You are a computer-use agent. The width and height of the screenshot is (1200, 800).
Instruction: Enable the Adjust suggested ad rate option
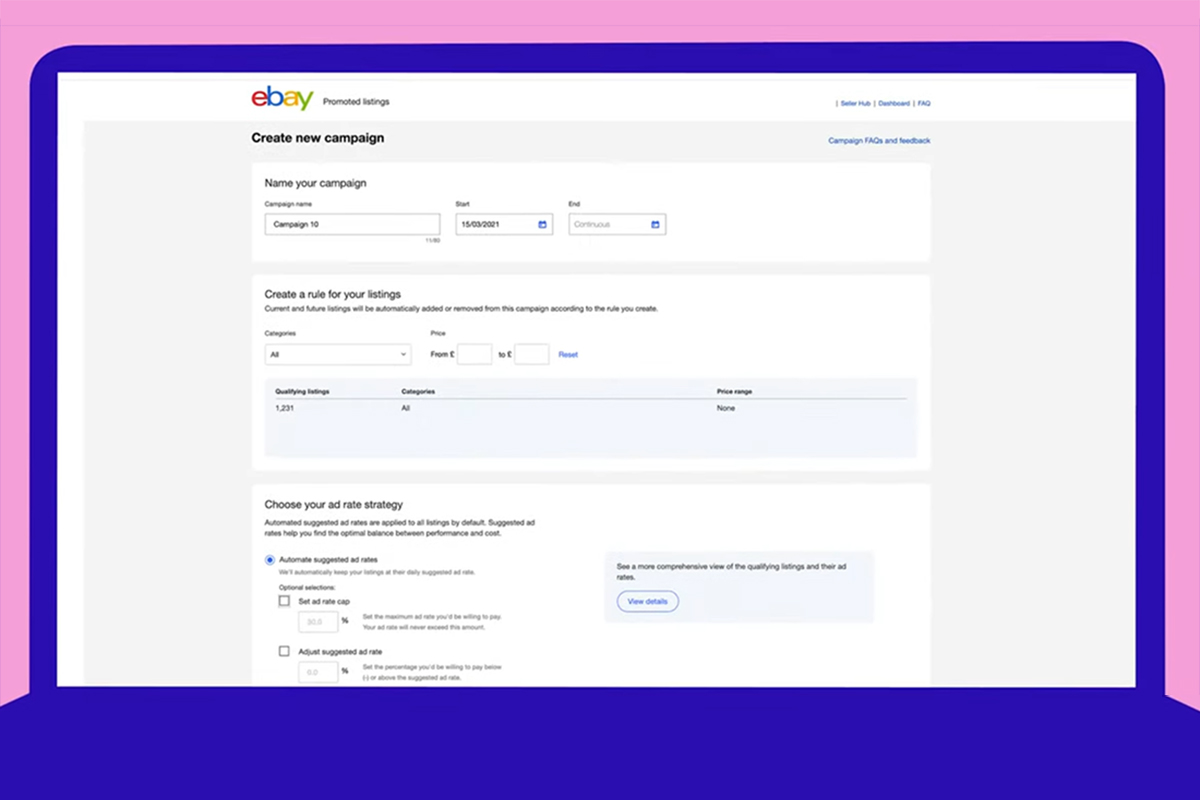pos(284,651)
